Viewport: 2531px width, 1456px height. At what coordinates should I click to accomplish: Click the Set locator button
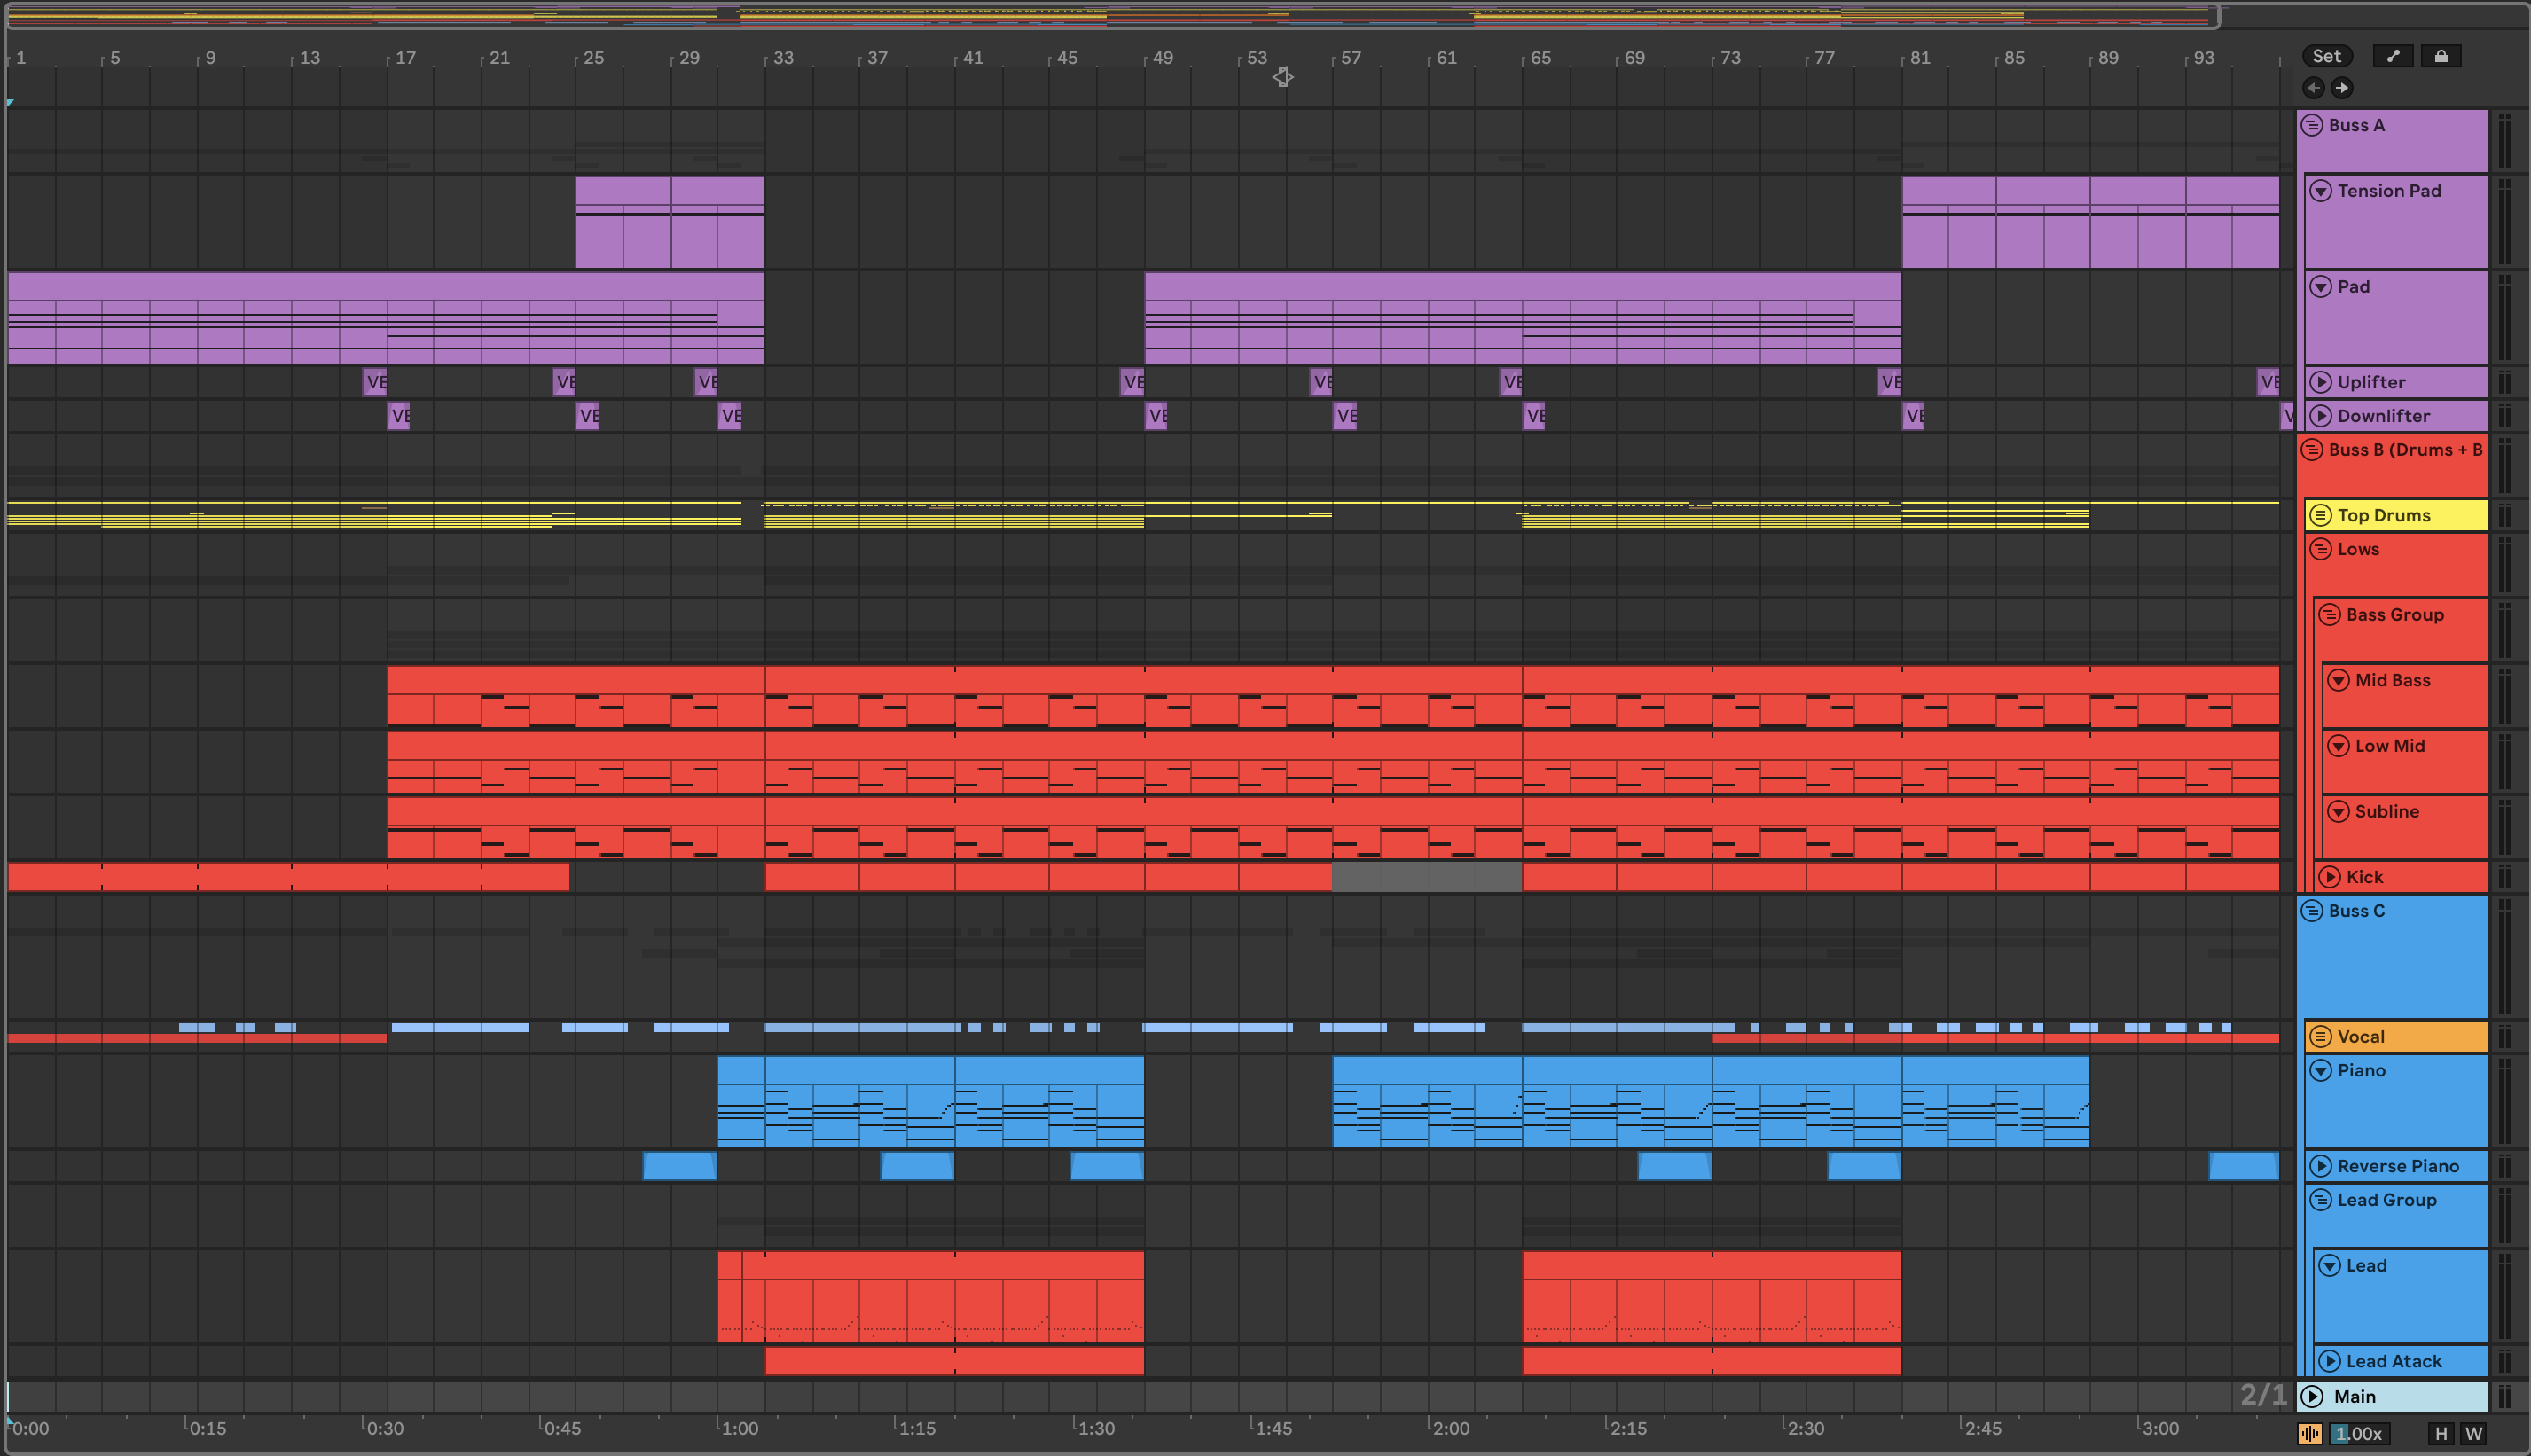[x=2326, y=56]
